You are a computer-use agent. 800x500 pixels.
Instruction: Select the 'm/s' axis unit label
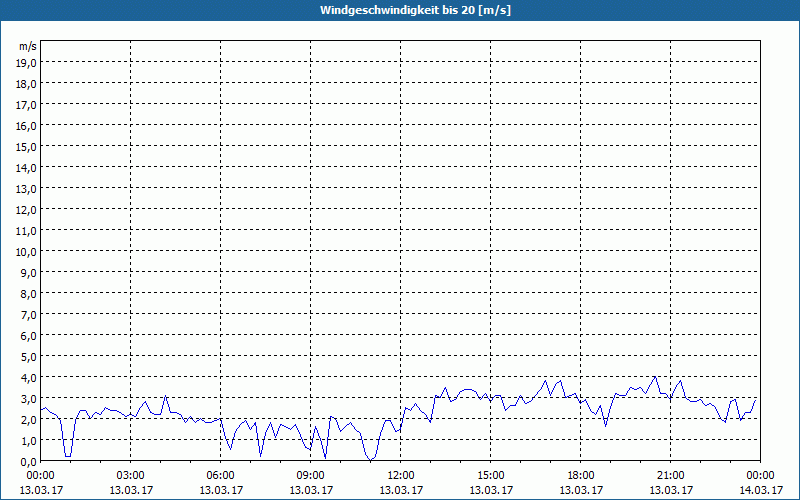click(28, 46)
